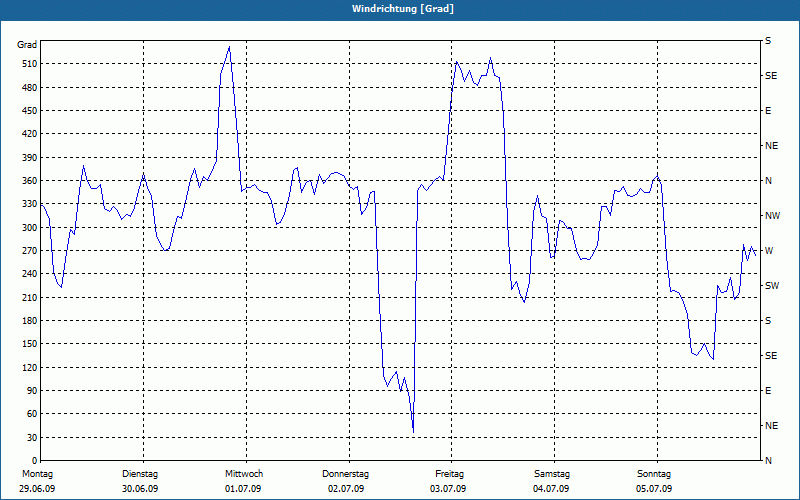Pick the 390 y-axis tick label

[x=29, y=158]
